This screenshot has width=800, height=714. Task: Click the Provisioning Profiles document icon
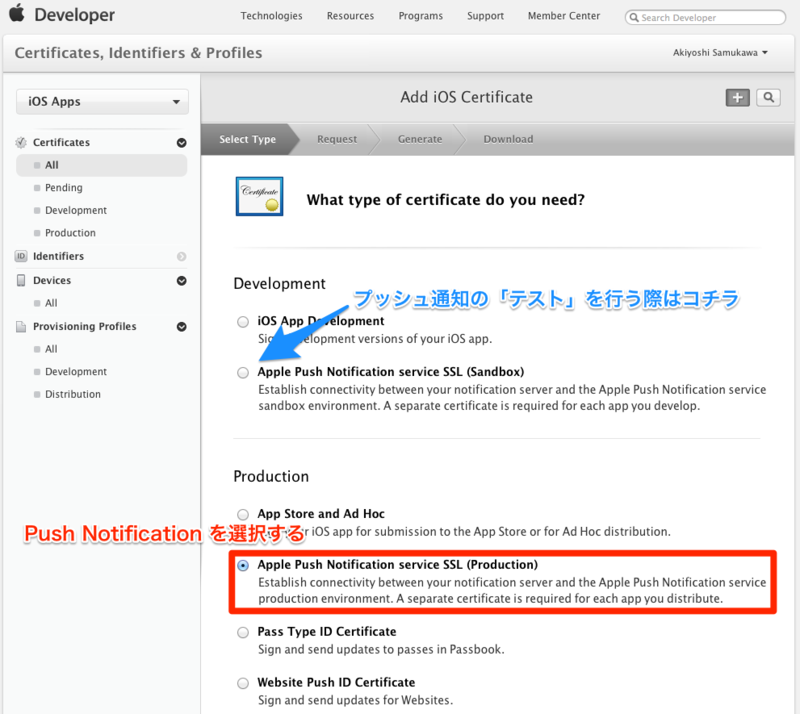tap(21, 327)
